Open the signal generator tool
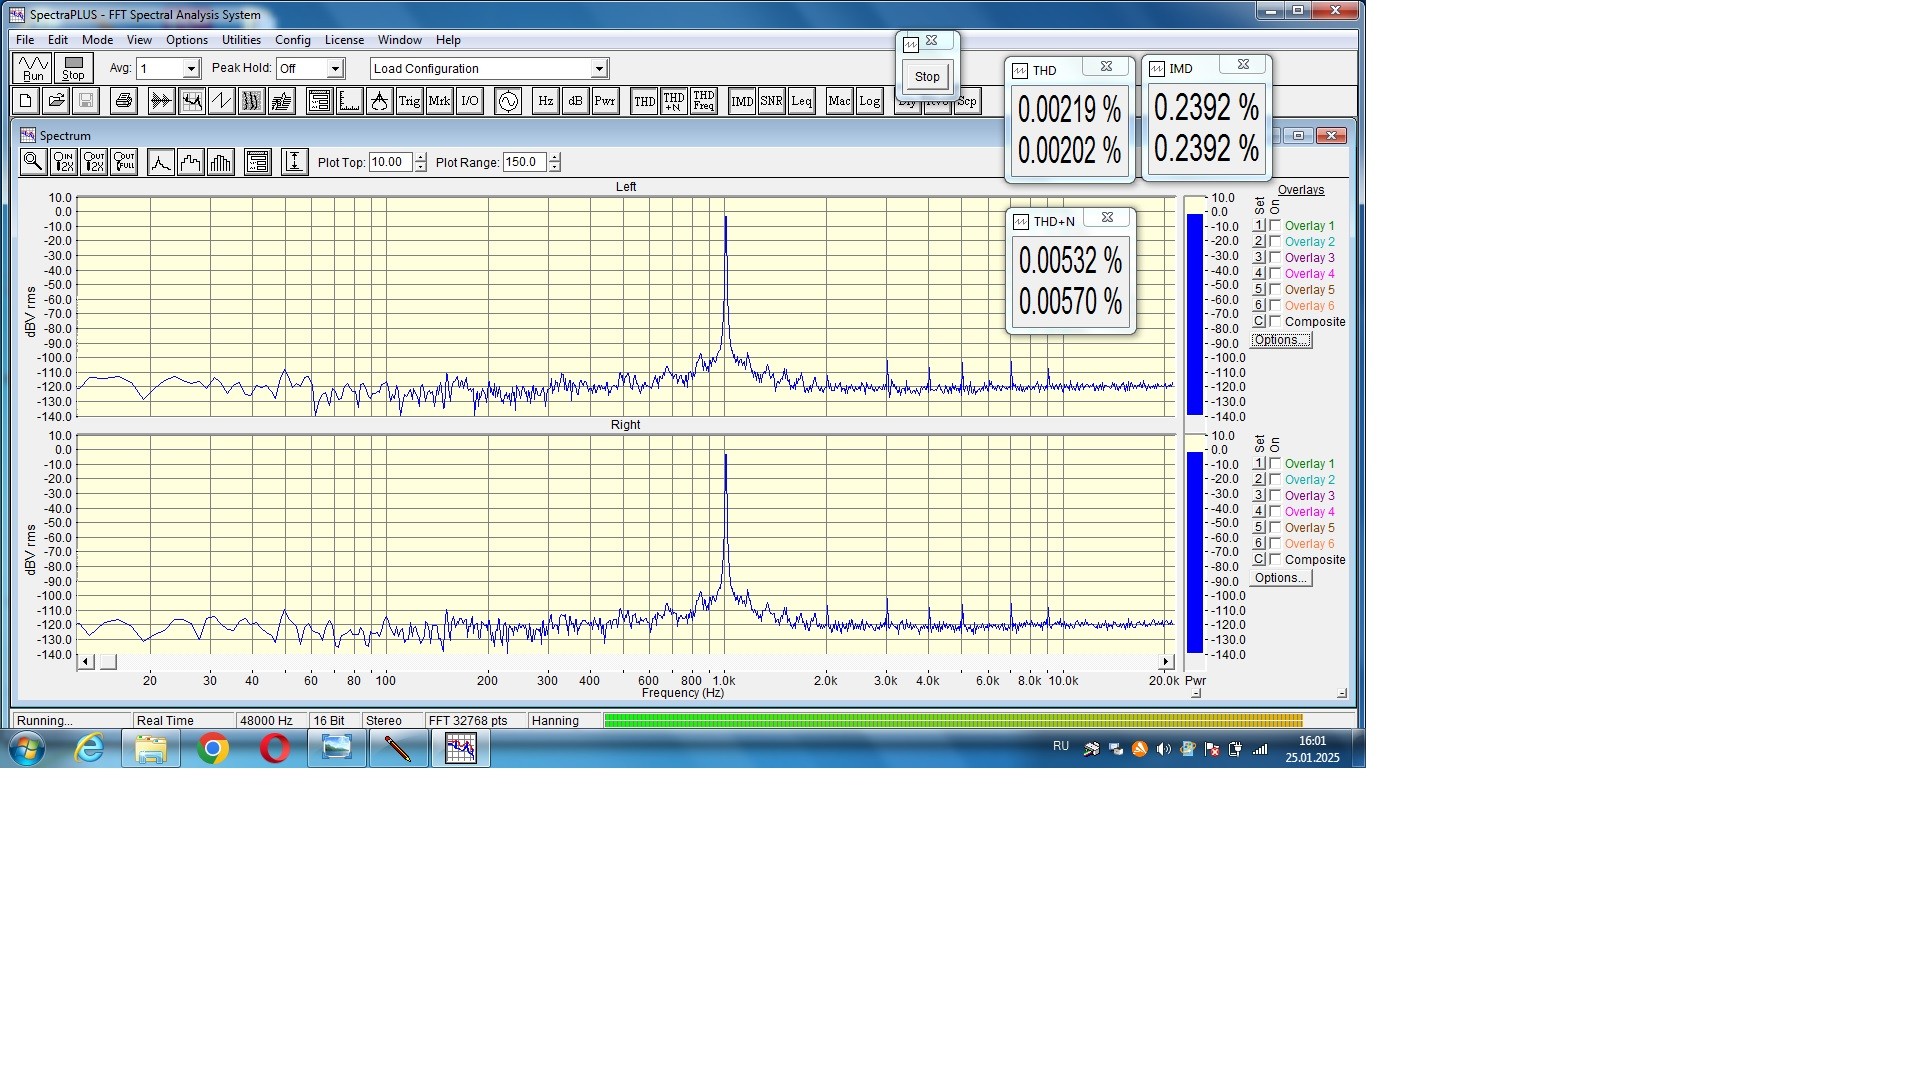This screenshot has width=1920, height=1079. click(x=508, y=101)
